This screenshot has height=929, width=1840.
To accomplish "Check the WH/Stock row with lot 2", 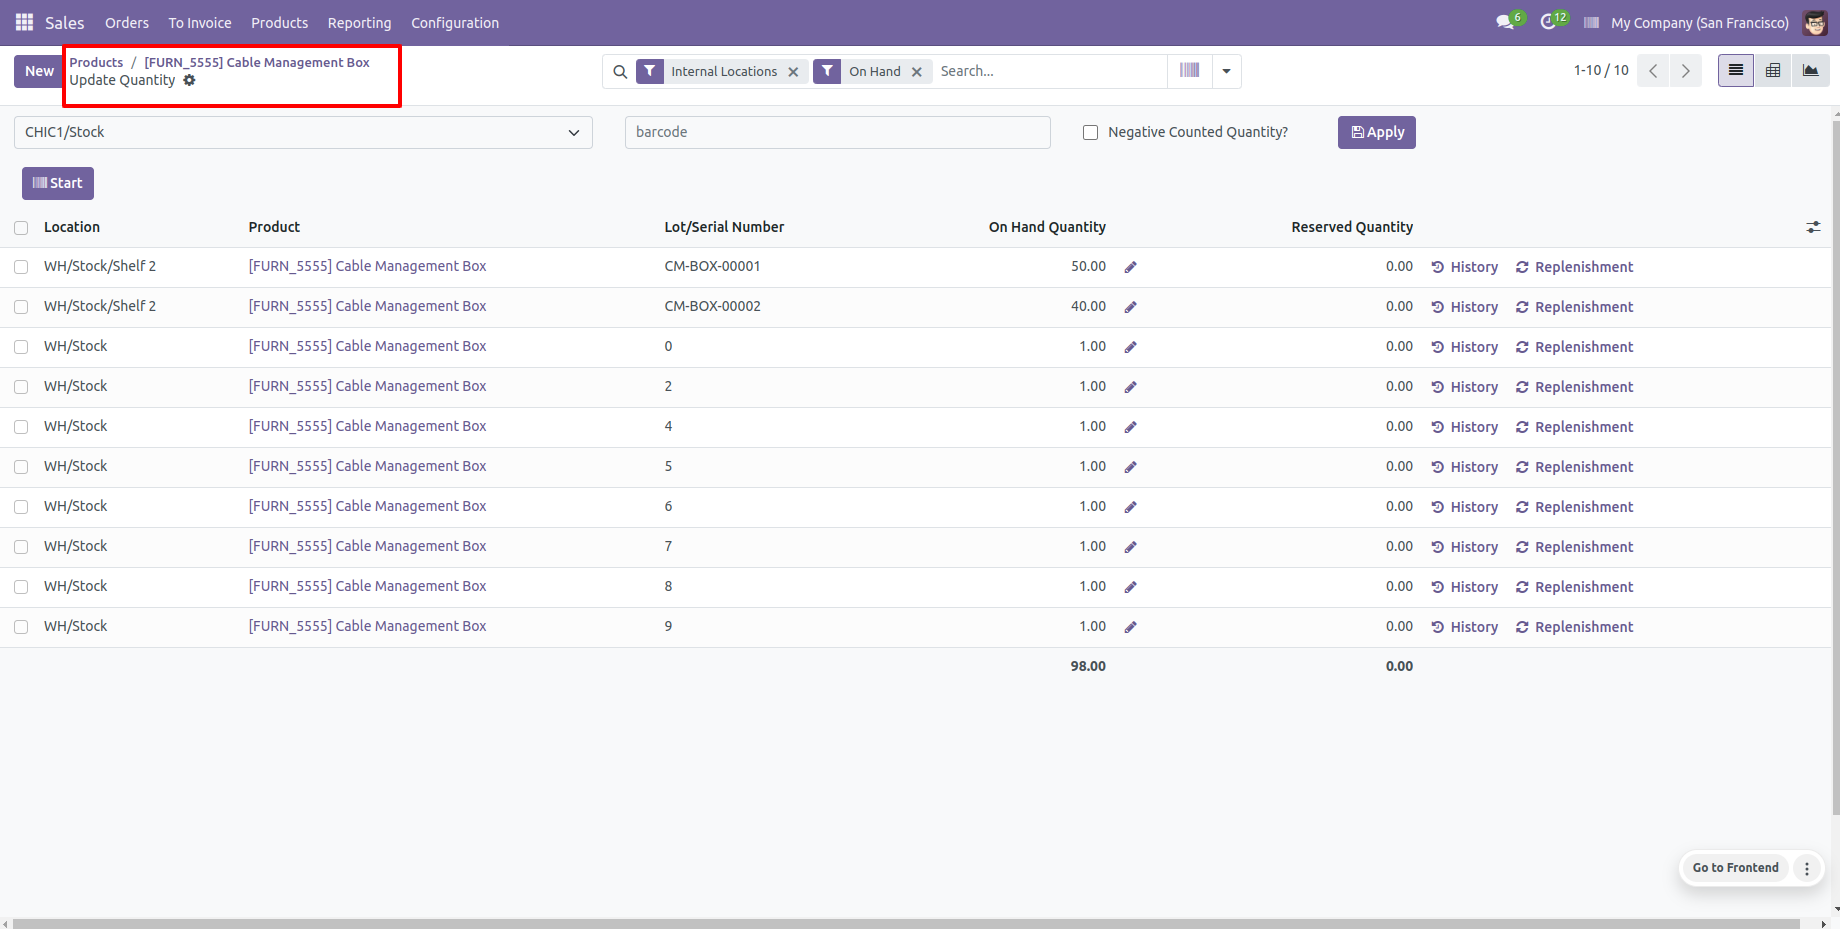I will [x=21, y=387].
